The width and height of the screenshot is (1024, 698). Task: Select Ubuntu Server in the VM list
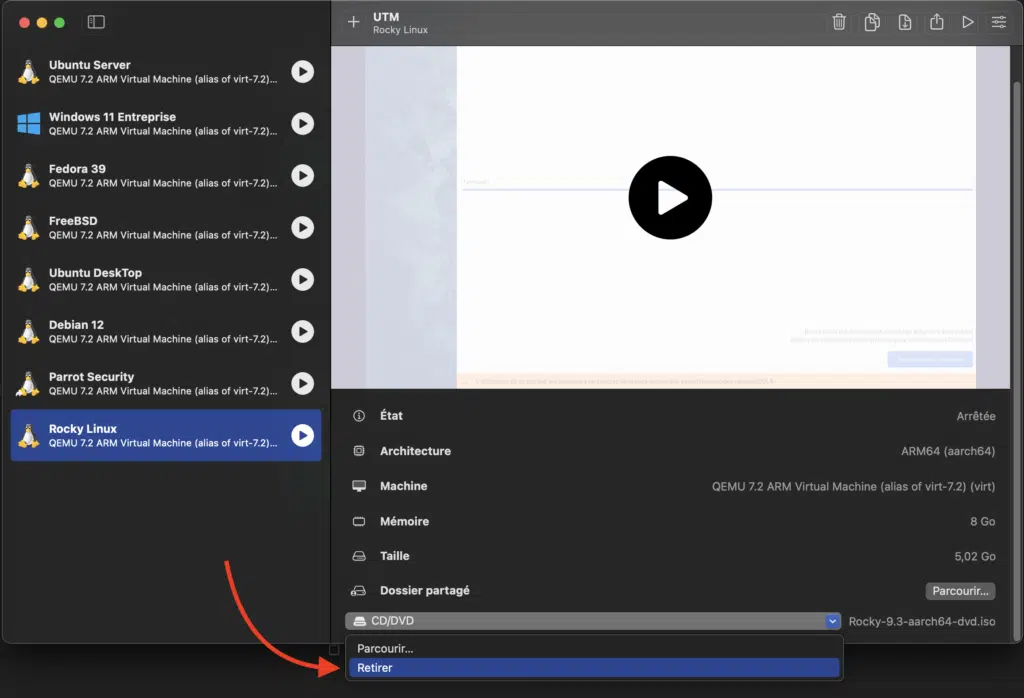click(166, 71)
